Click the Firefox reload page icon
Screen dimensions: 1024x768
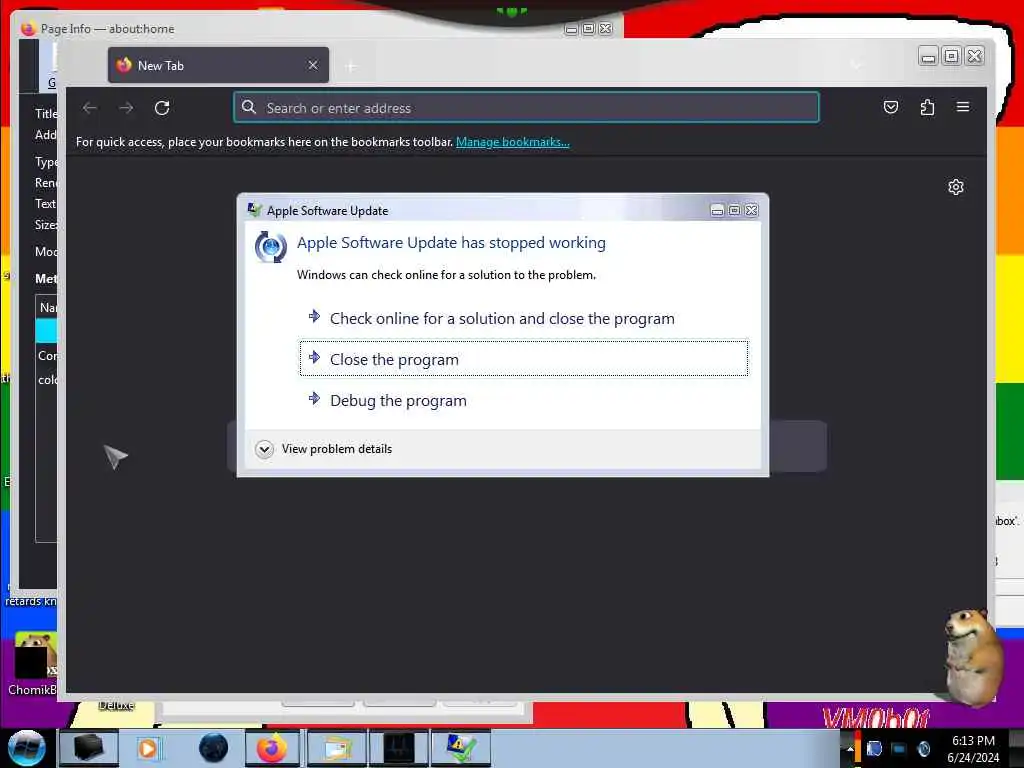tap(162, 108)
